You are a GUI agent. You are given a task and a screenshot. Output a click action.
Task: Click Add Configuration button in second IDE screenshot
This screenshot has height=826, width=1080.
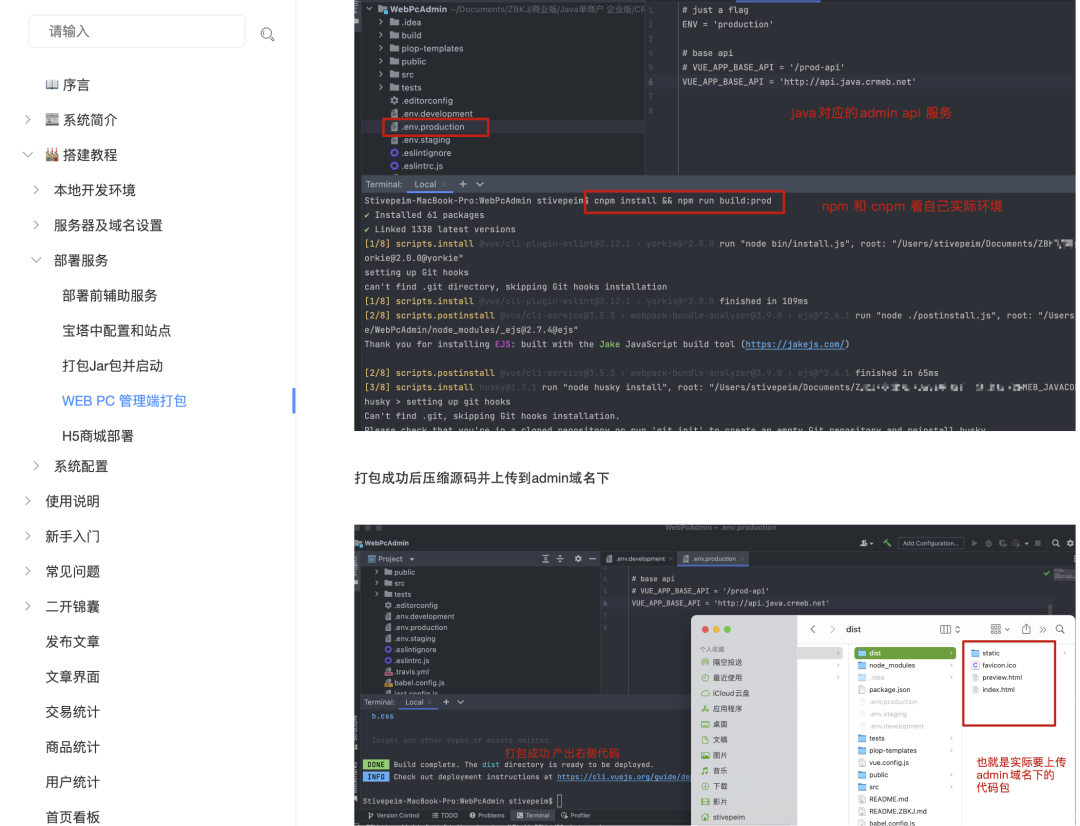(x=930, y=543)
